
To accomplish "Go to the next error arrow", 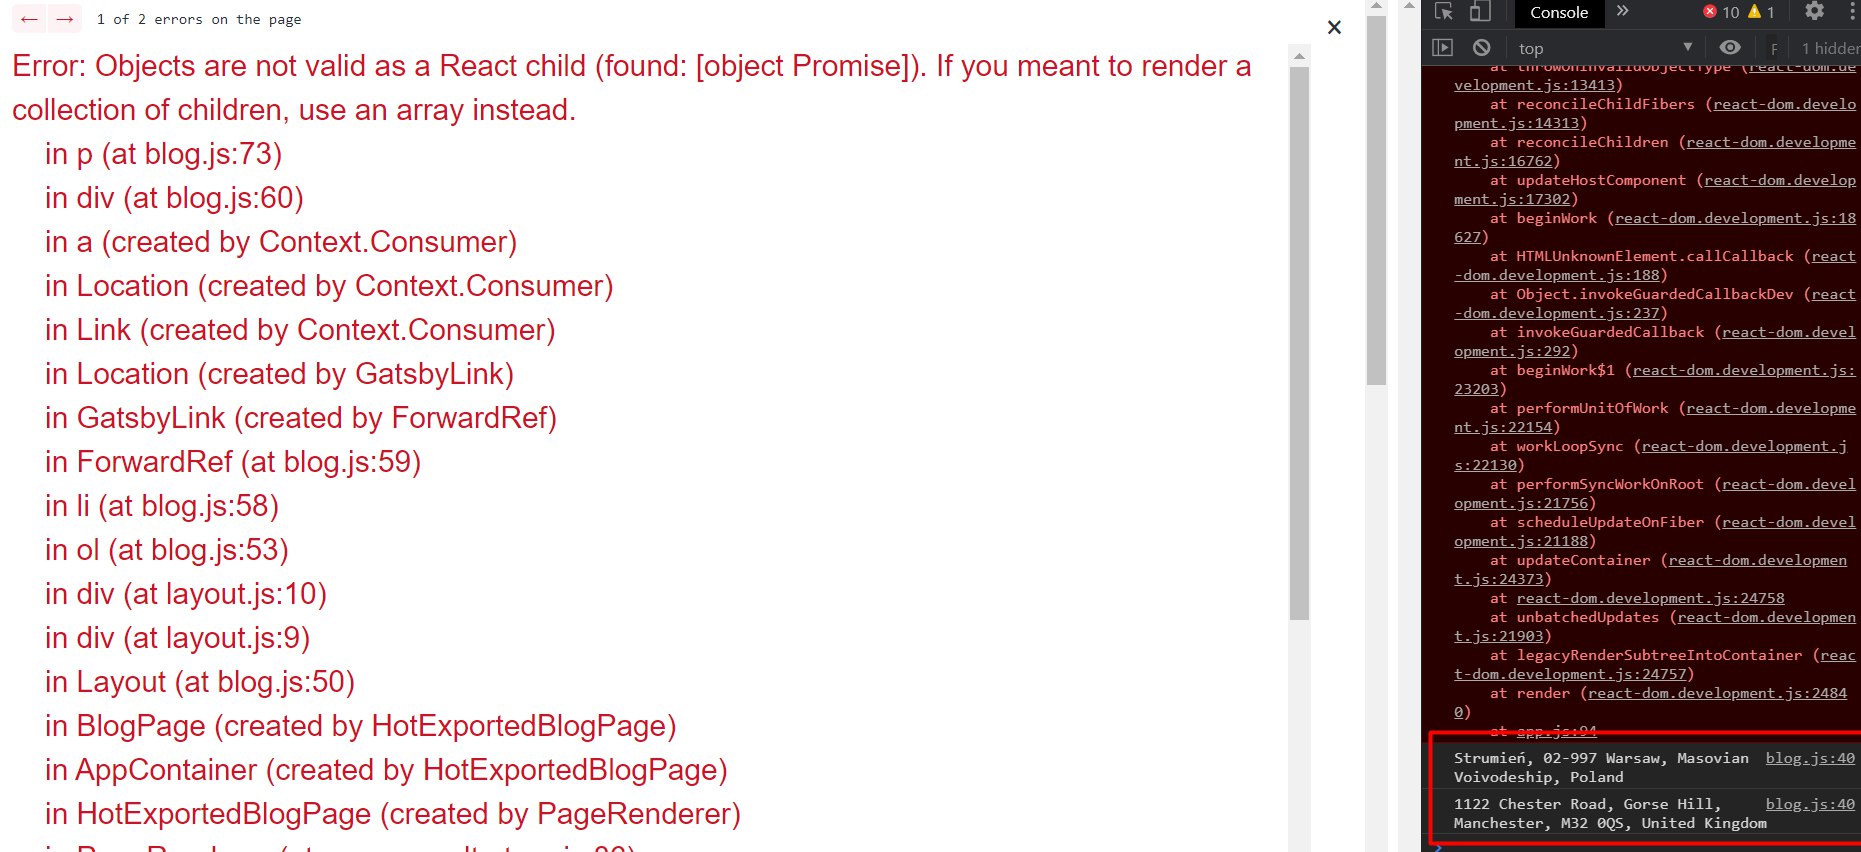I will [65, 19].
